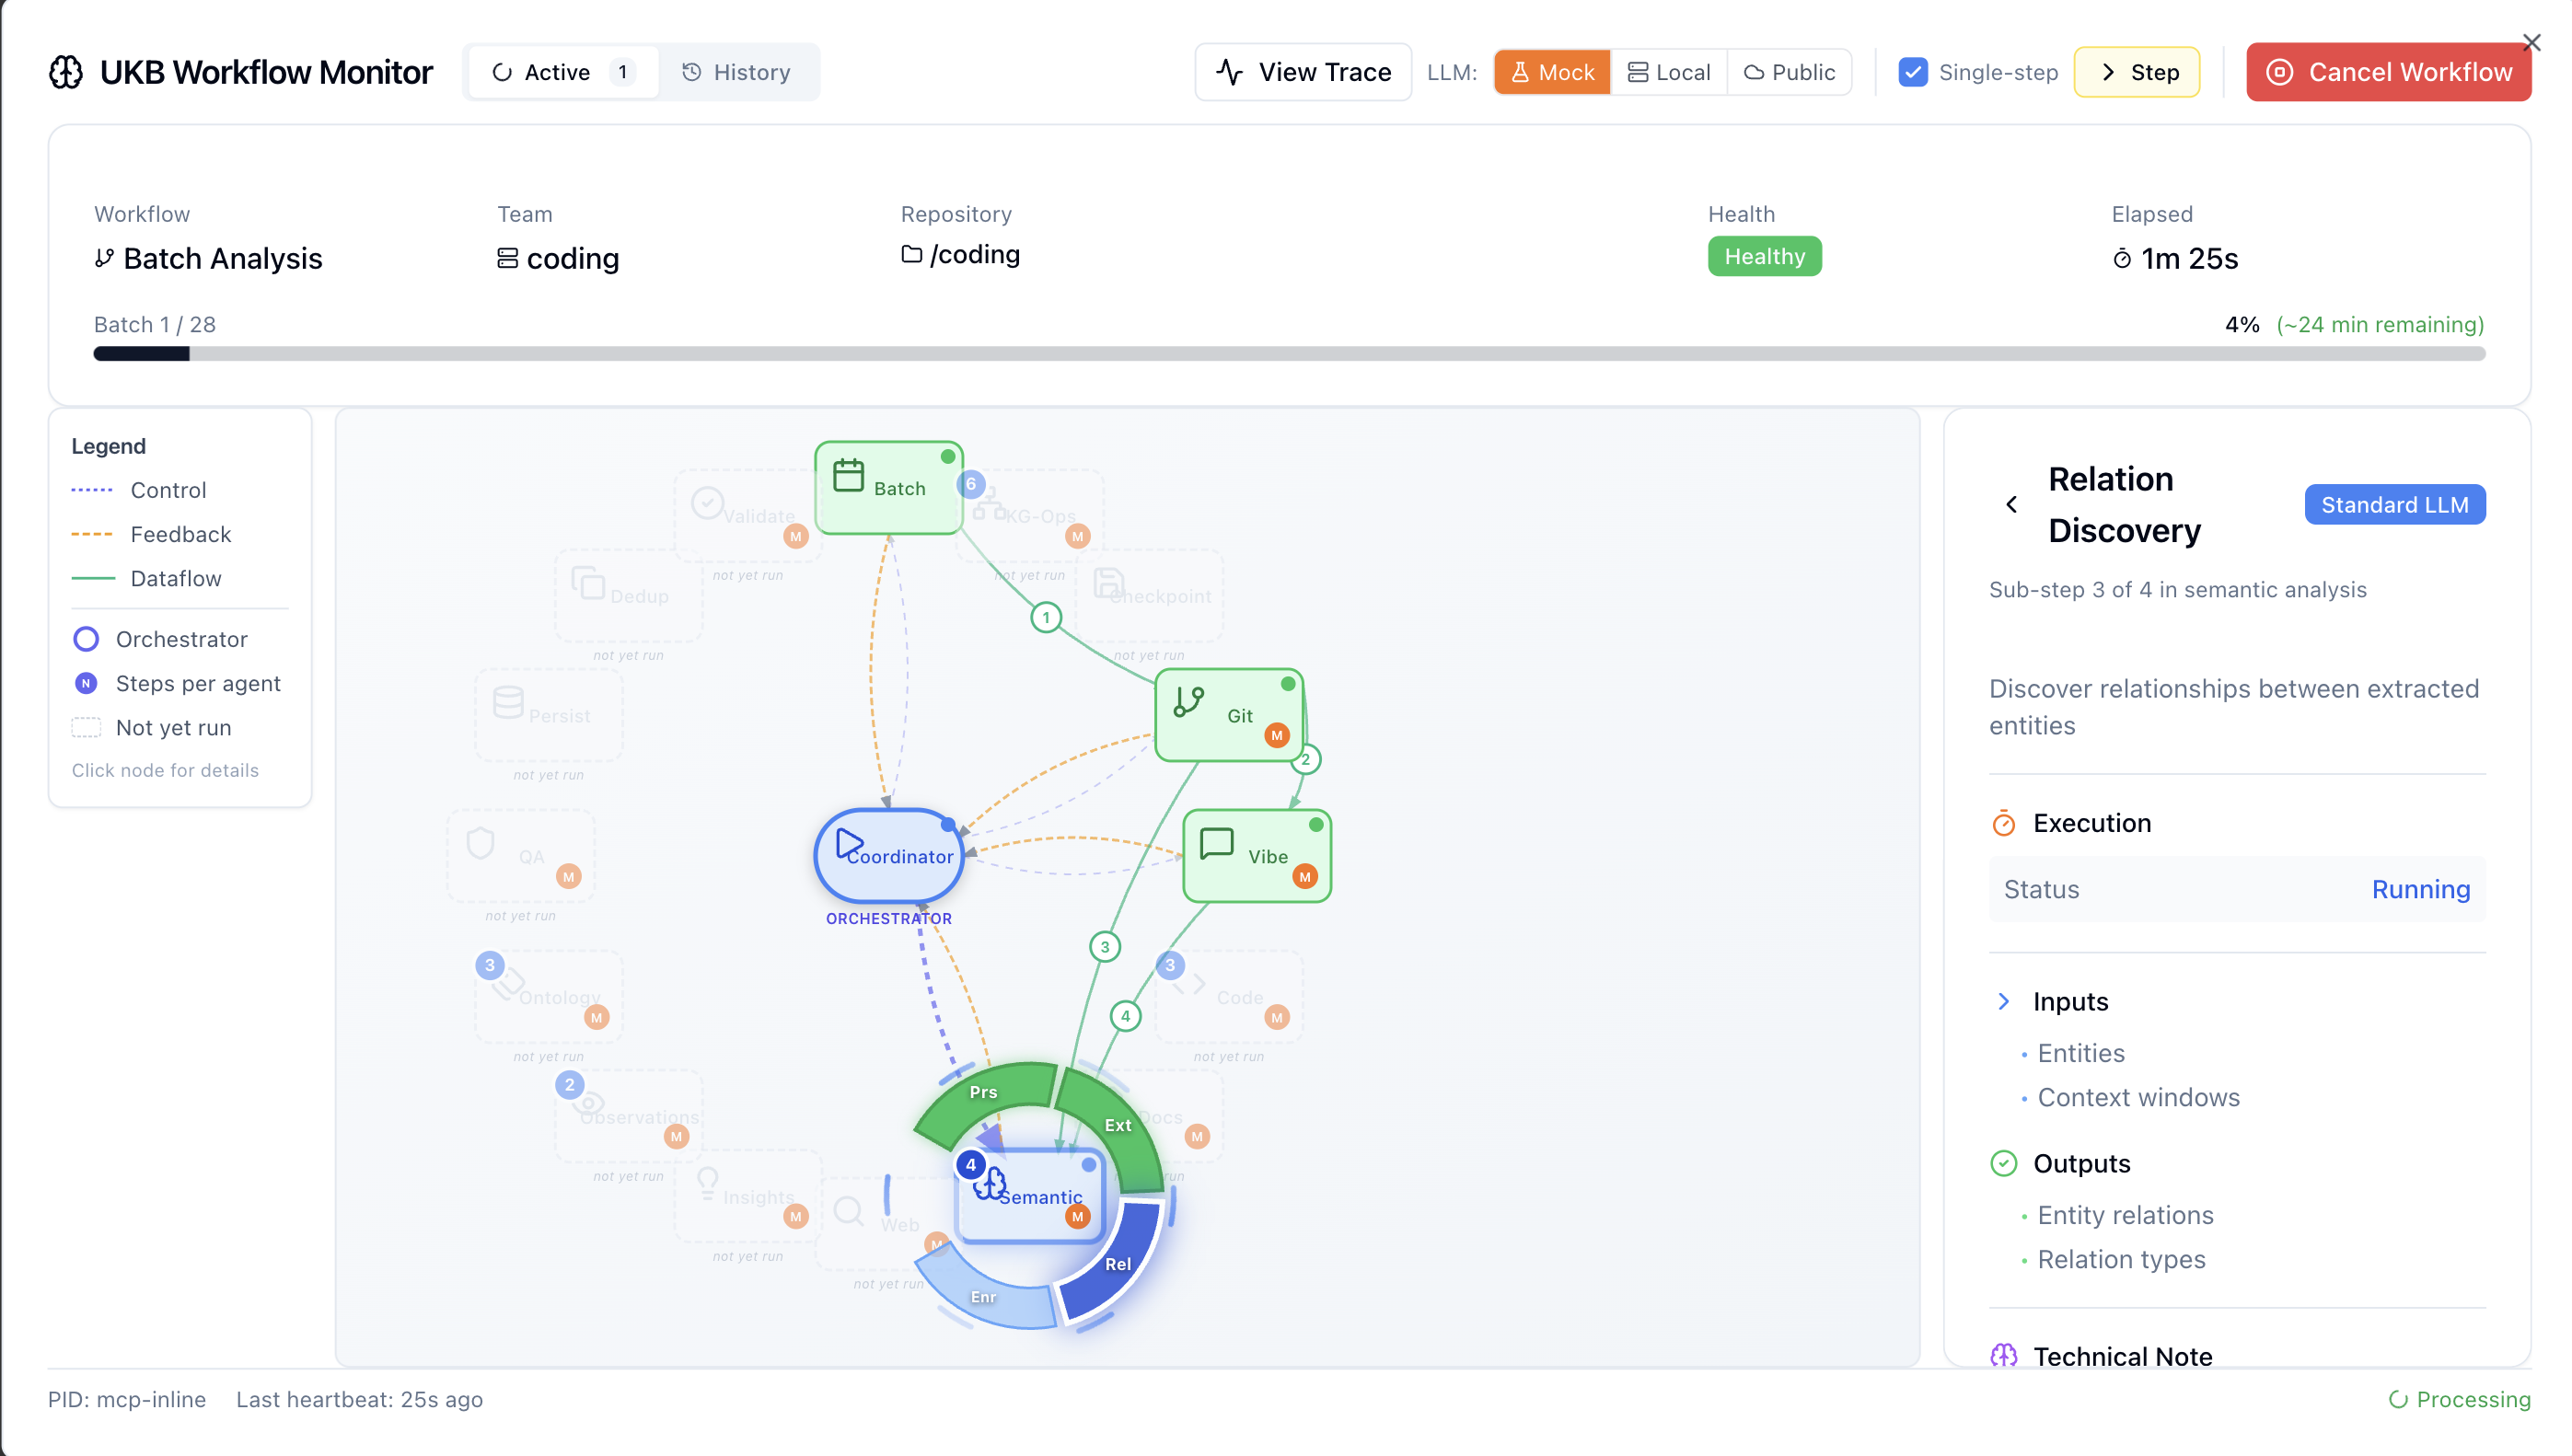Viewport: 2572px width, 1456px height.
Task: Select the Validate node
Action: 748,515
